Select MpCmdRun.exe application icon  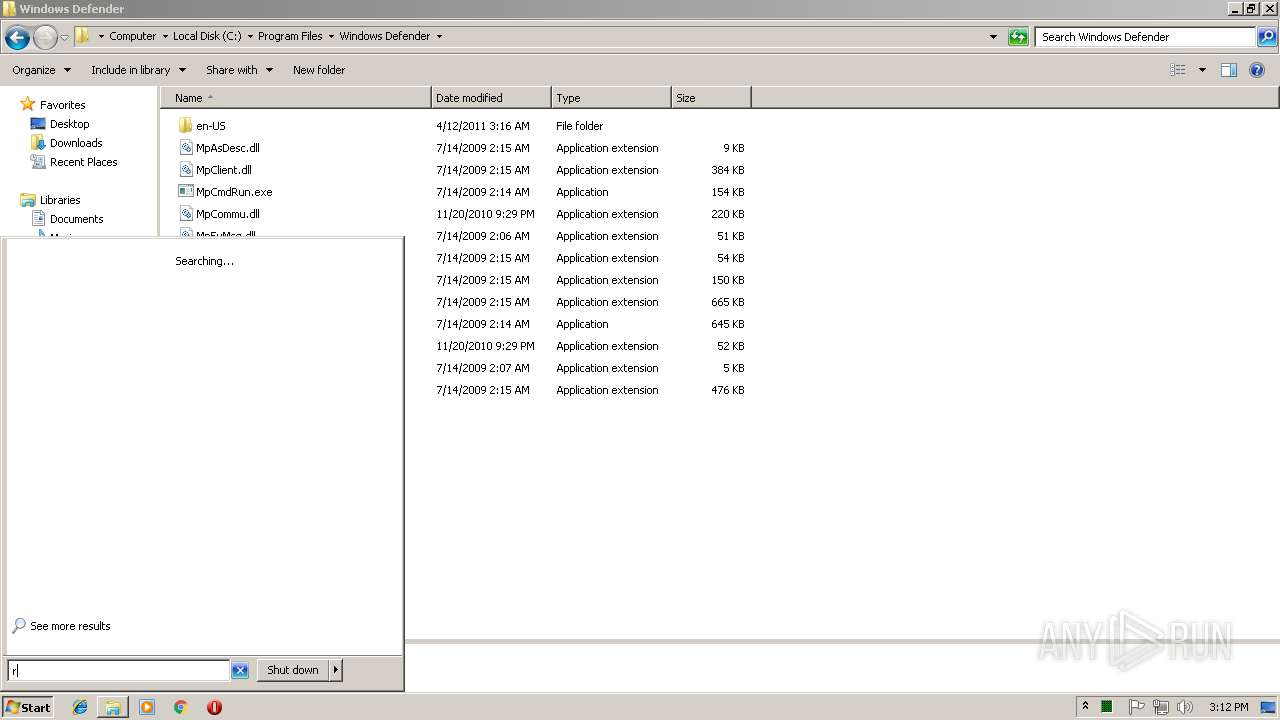(185, 192)
